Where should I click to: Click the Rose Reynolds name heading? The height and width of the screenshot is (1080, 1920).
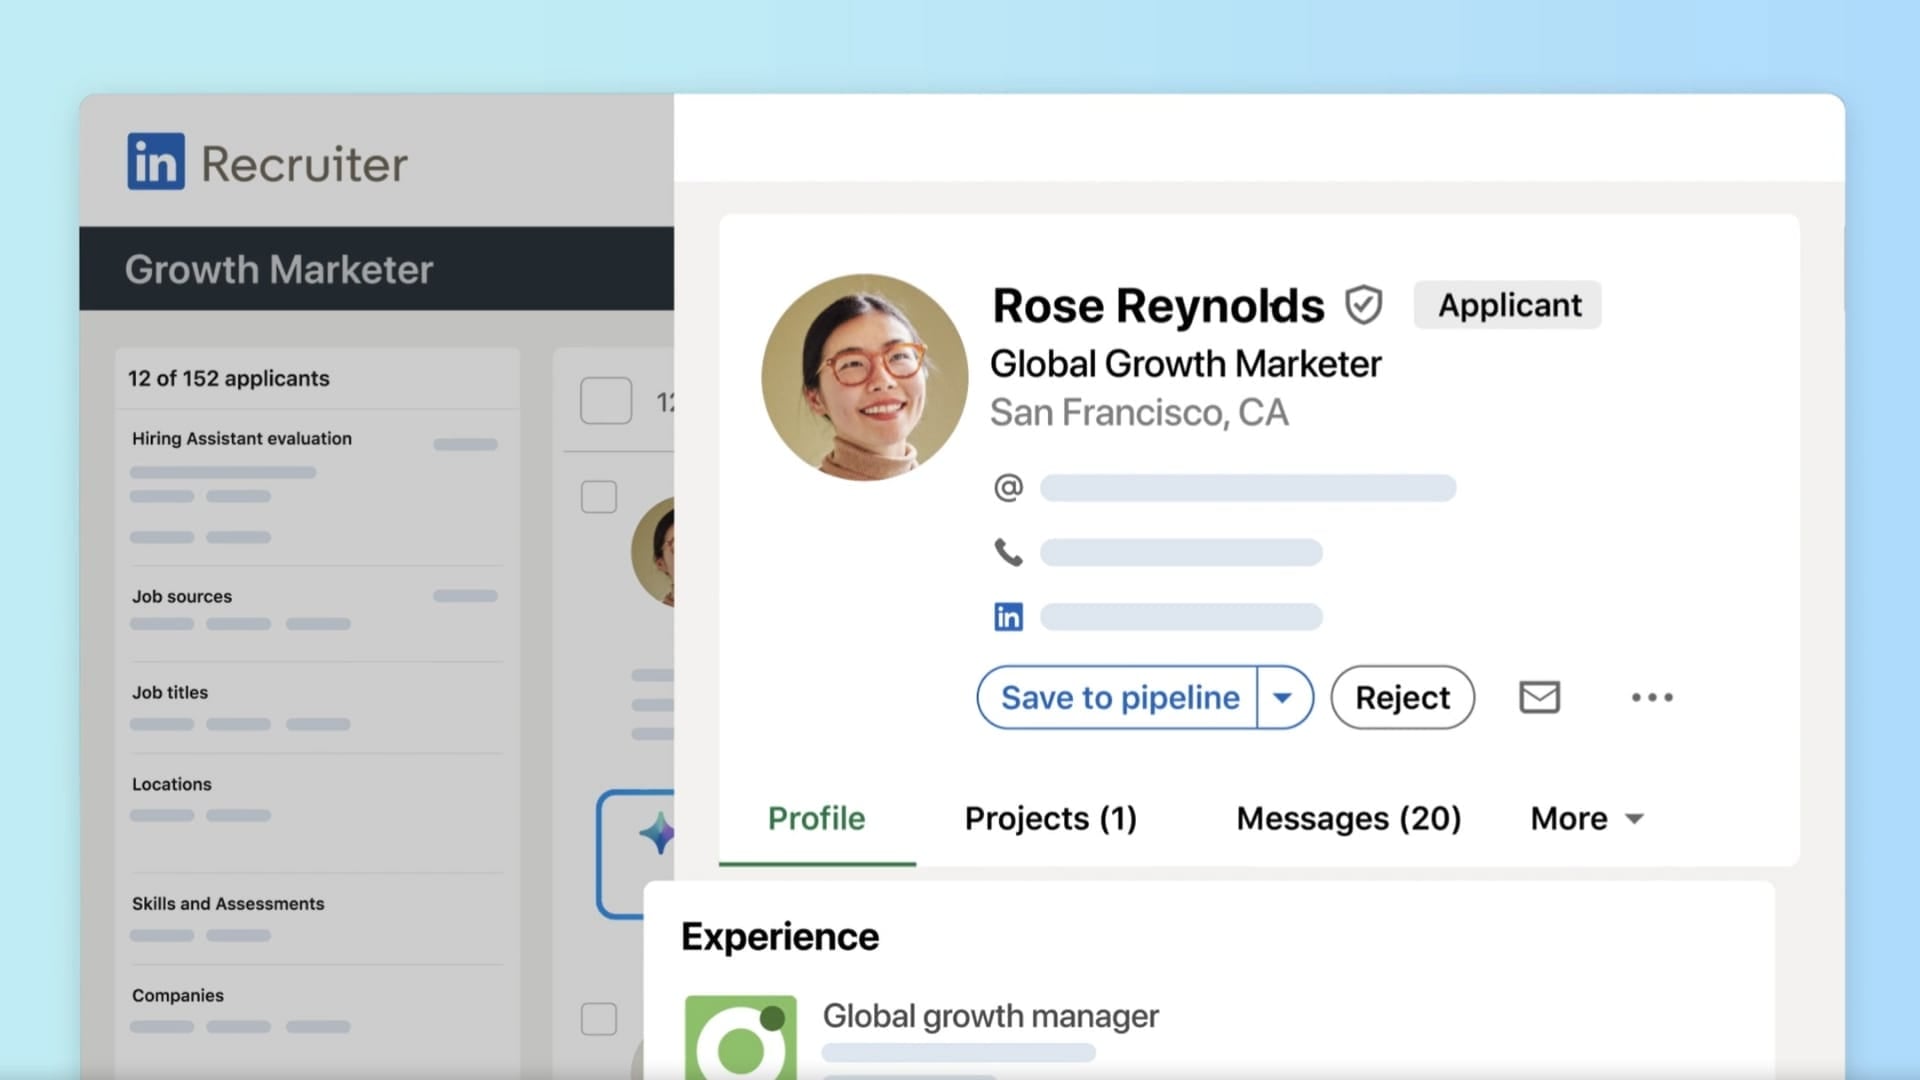pyautogui.click(x=1158, y=305)
